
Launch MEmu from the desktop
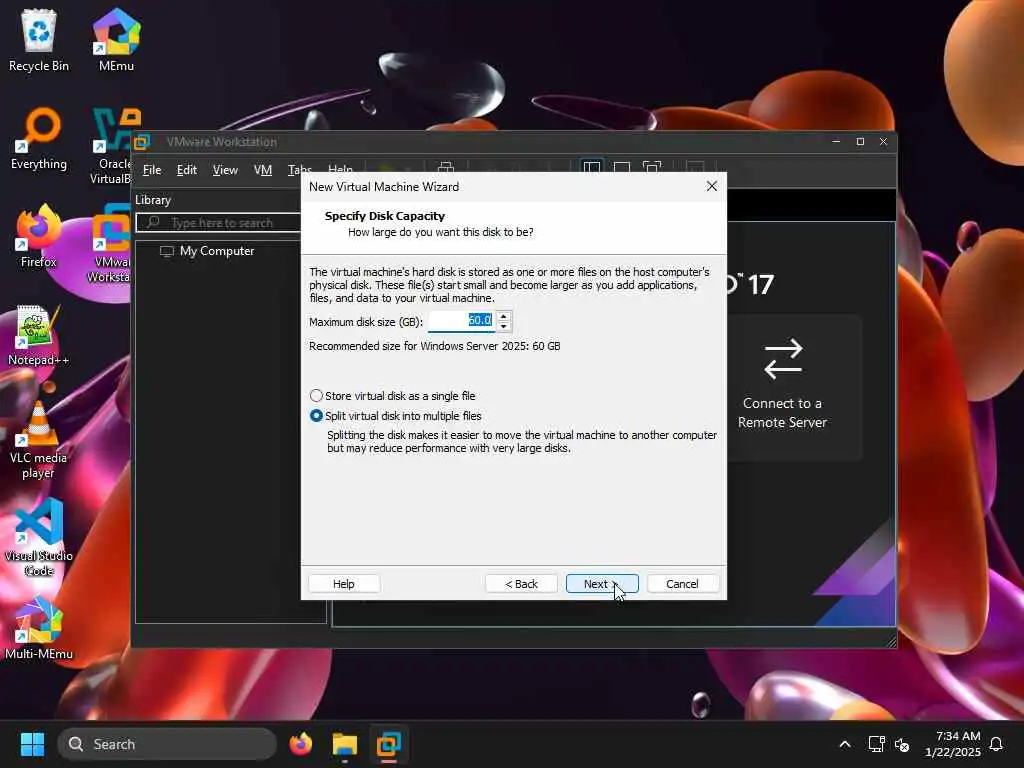click(116, 40)
